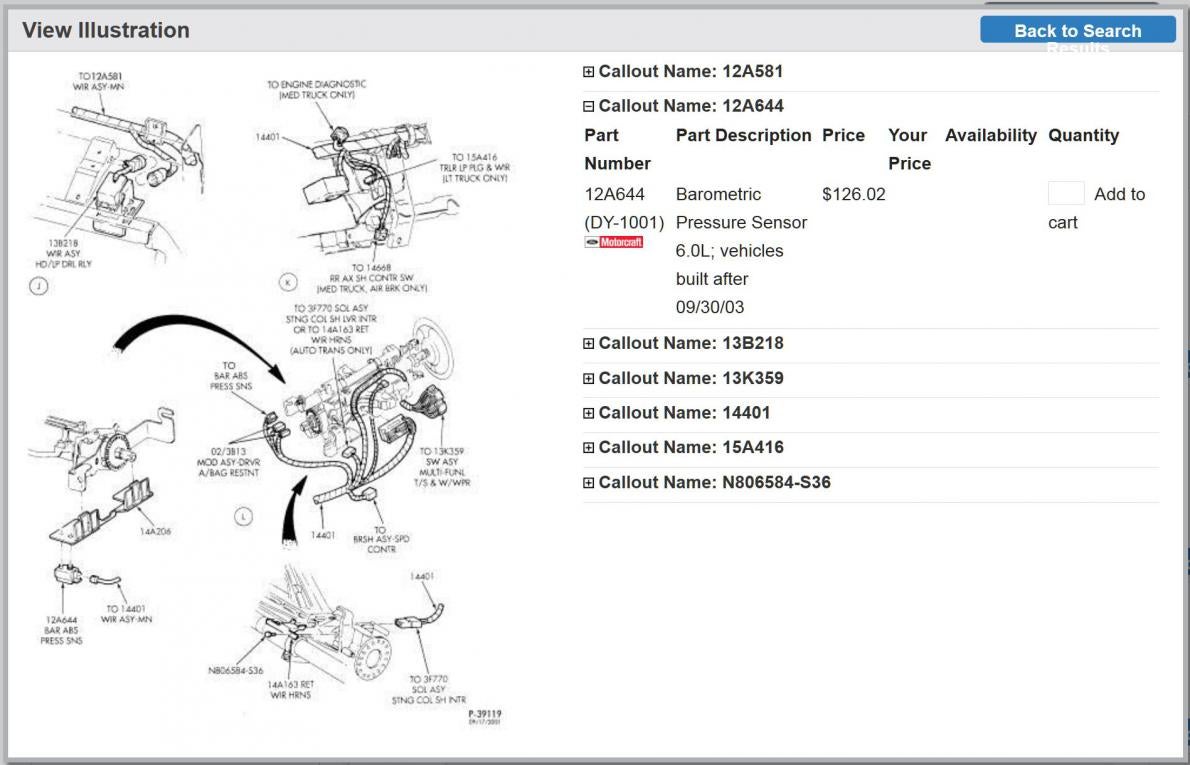Expand the Callout Name: 14401 section
The image size is (1190, 765).
[x=588, y=414]
